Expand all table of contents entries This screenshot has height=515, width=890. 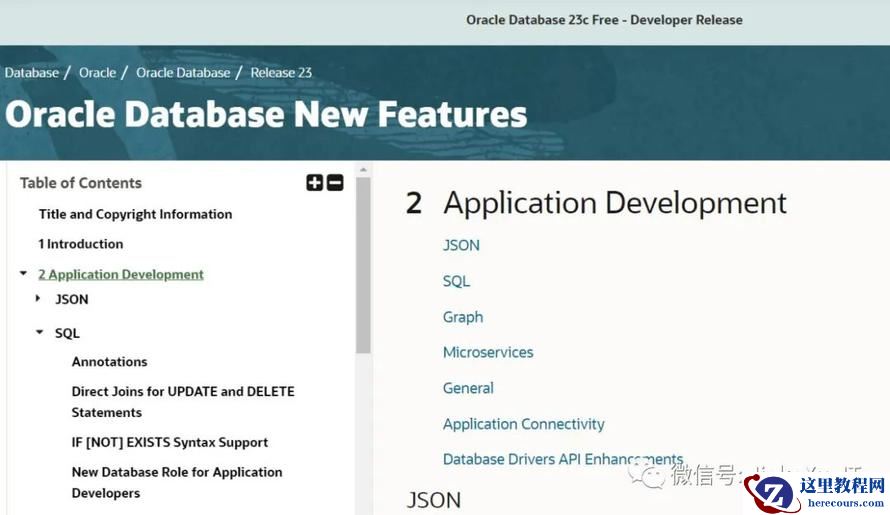click(314, 183)
